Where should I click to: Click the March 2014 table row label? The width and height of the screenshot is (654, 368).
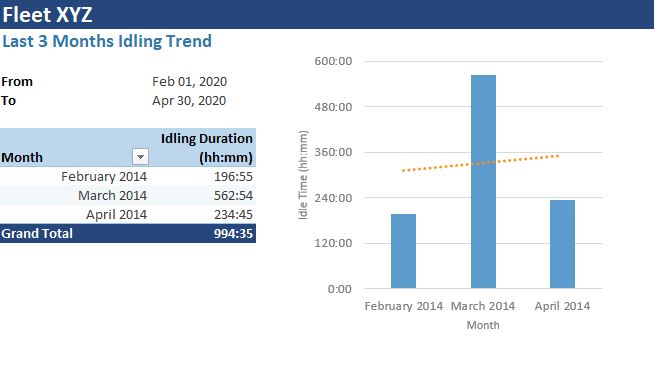(113, 195)
